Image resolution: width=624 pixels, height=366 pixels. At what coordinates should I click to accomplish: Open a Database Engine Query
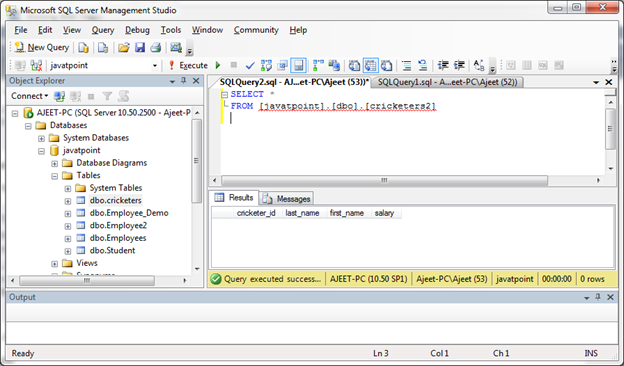[83, 48]
